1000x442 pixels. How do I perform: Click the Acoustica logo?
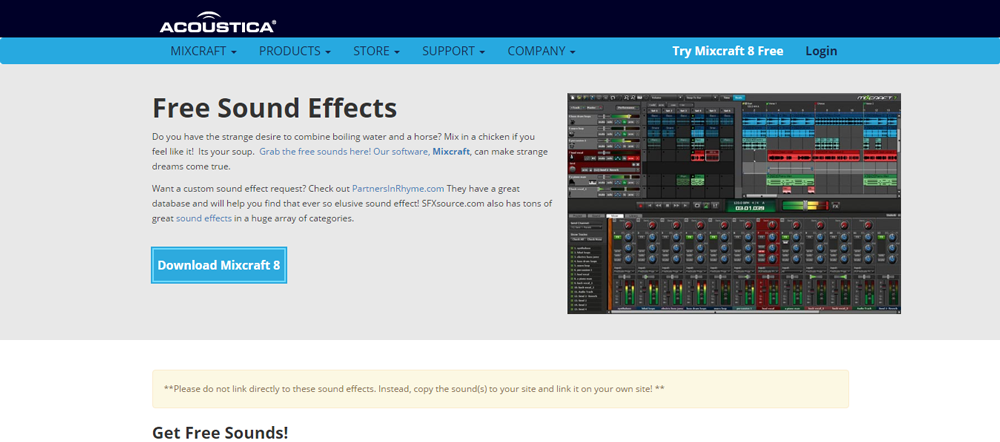[x=217, y=22]
